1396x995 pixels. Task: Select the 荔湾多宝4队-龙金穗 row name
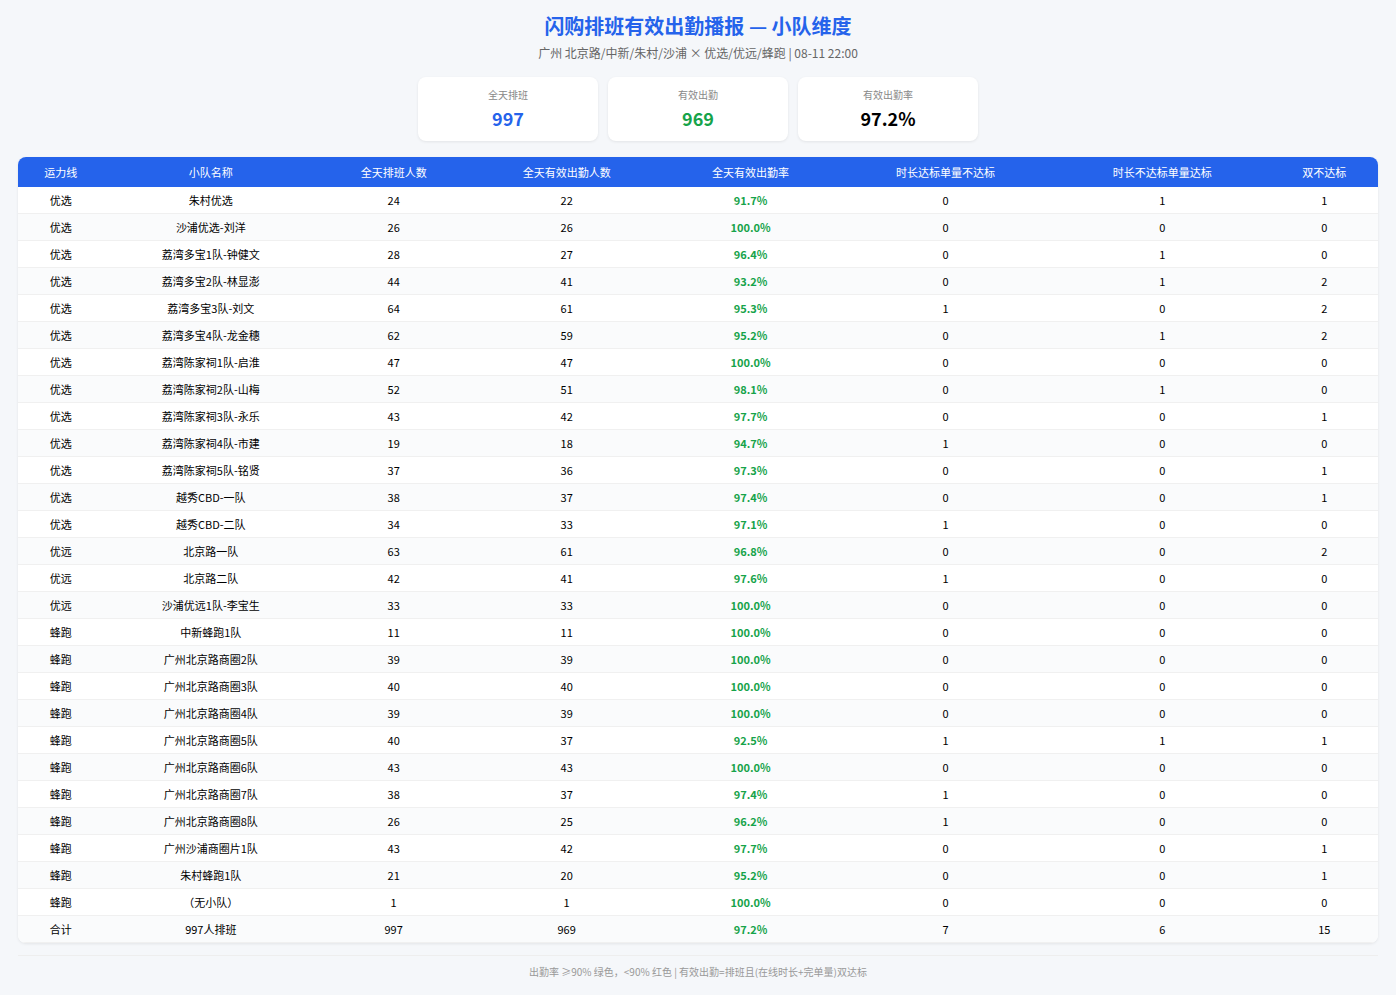tap(211, 336)
